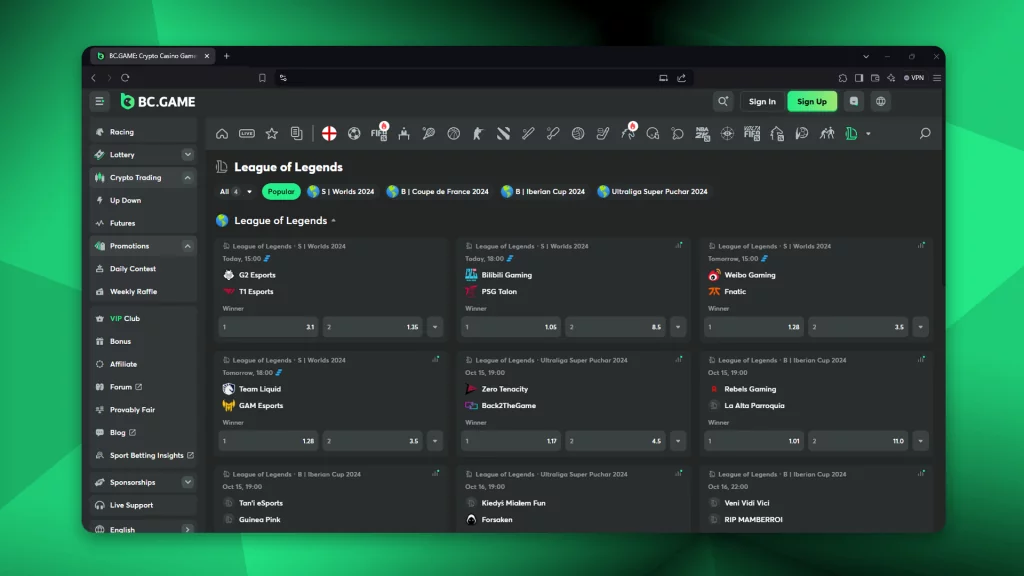
Task: Open the chat bubble icon in header
Action: [854, 101]
